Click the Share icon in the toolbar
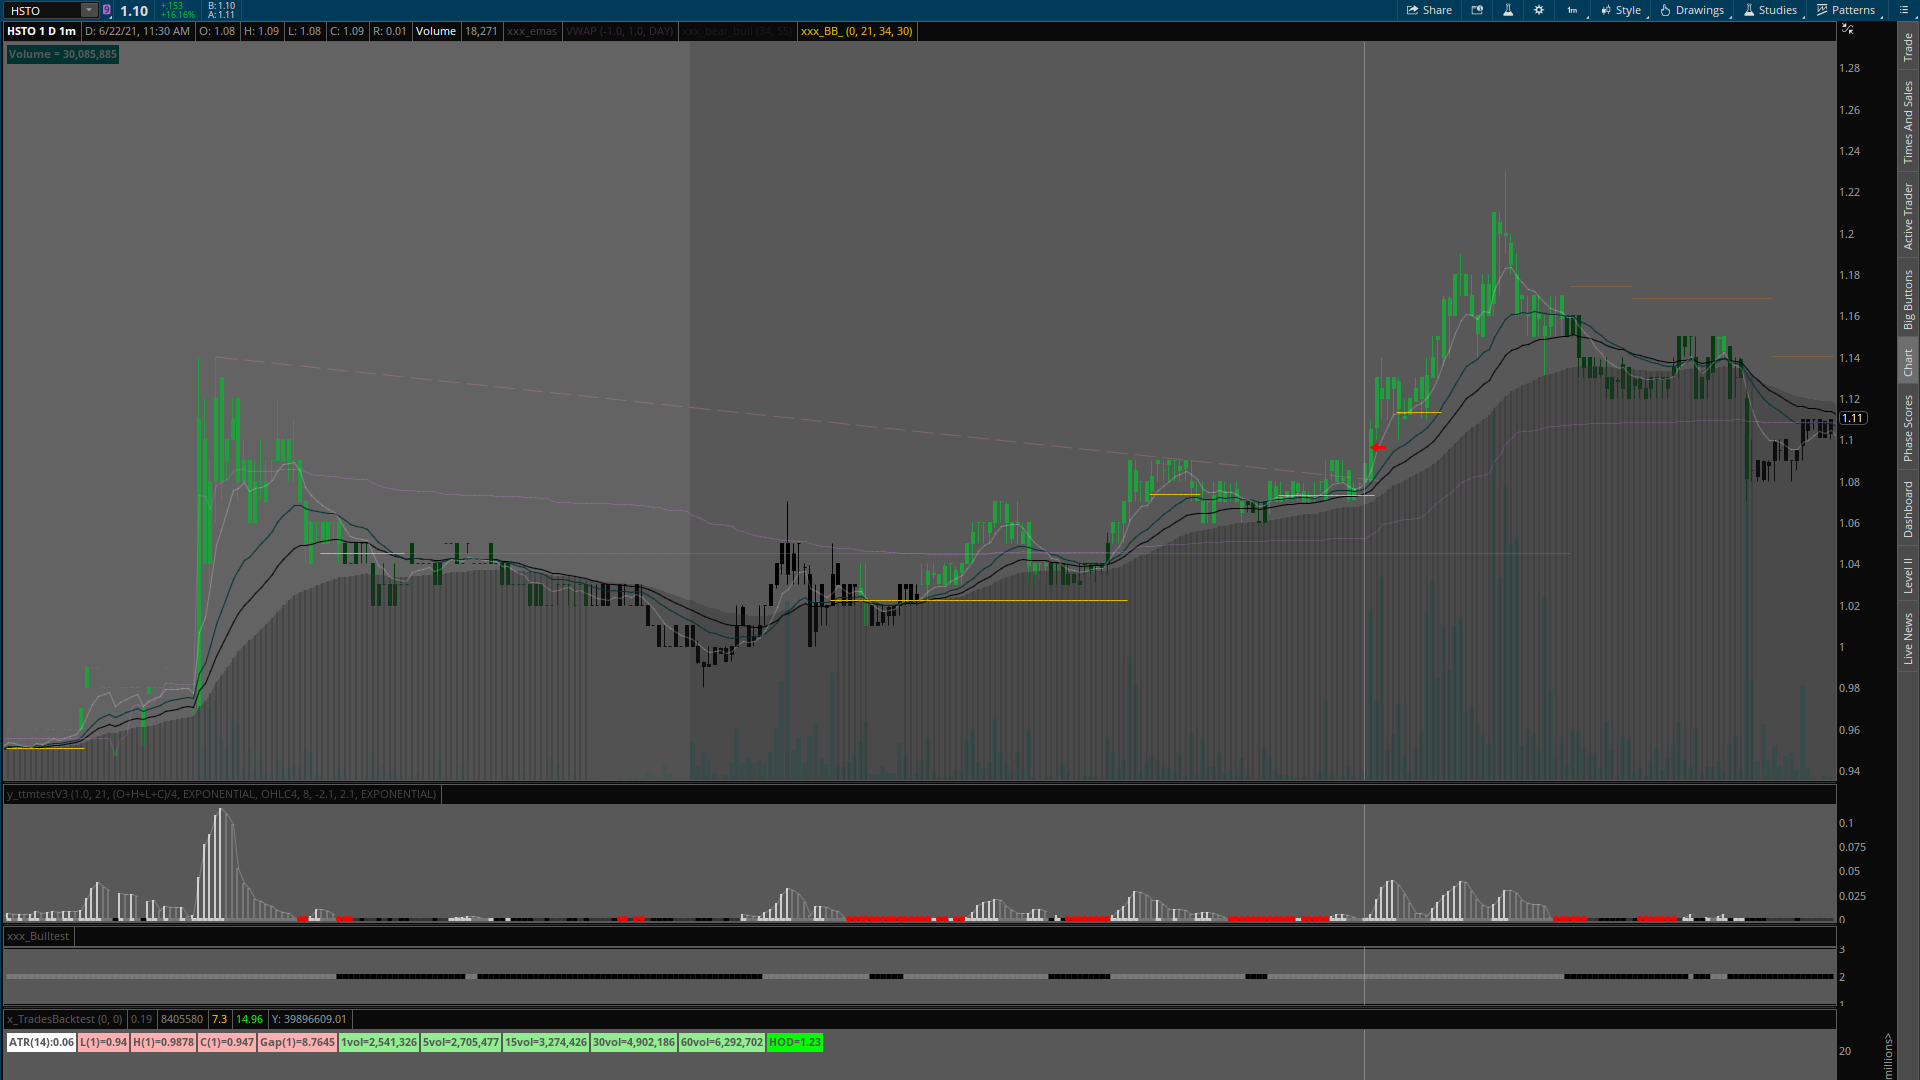The image size is (1920, 1080). pos(1428,10)
